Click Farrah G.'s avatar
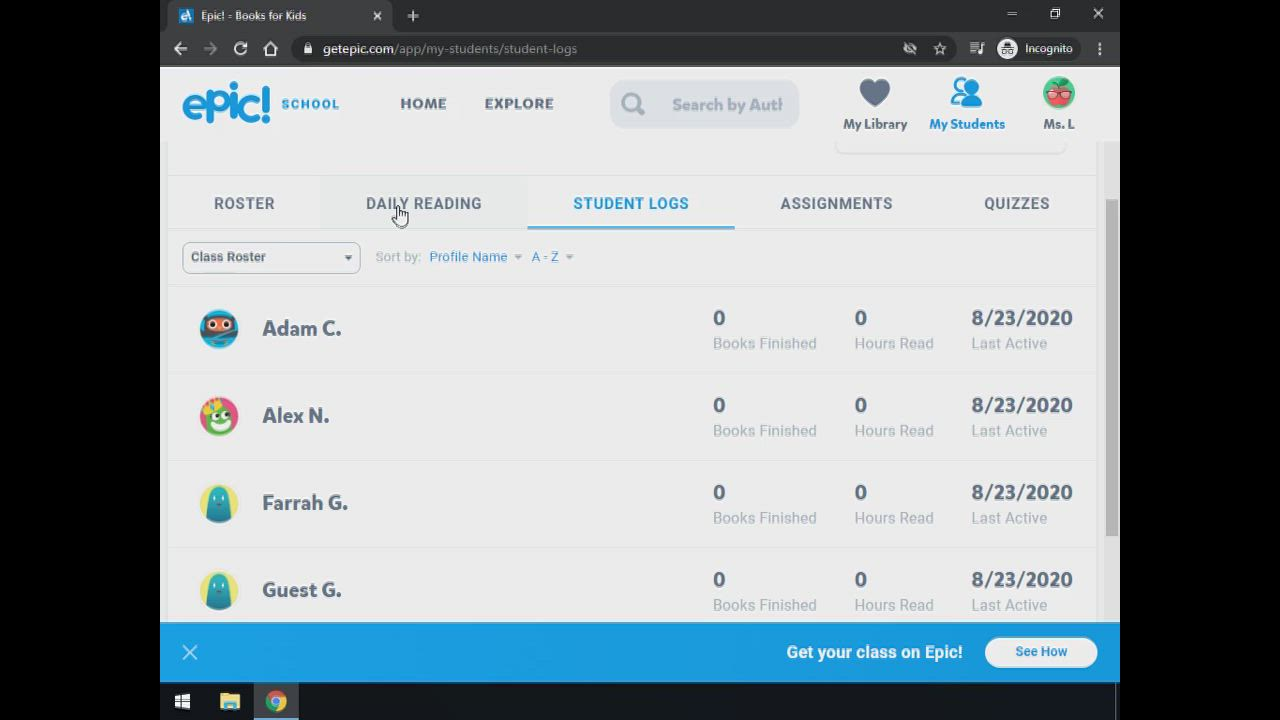Viewport: 1280px width, 720px height. pyautogui.click(x=219, y=503)
